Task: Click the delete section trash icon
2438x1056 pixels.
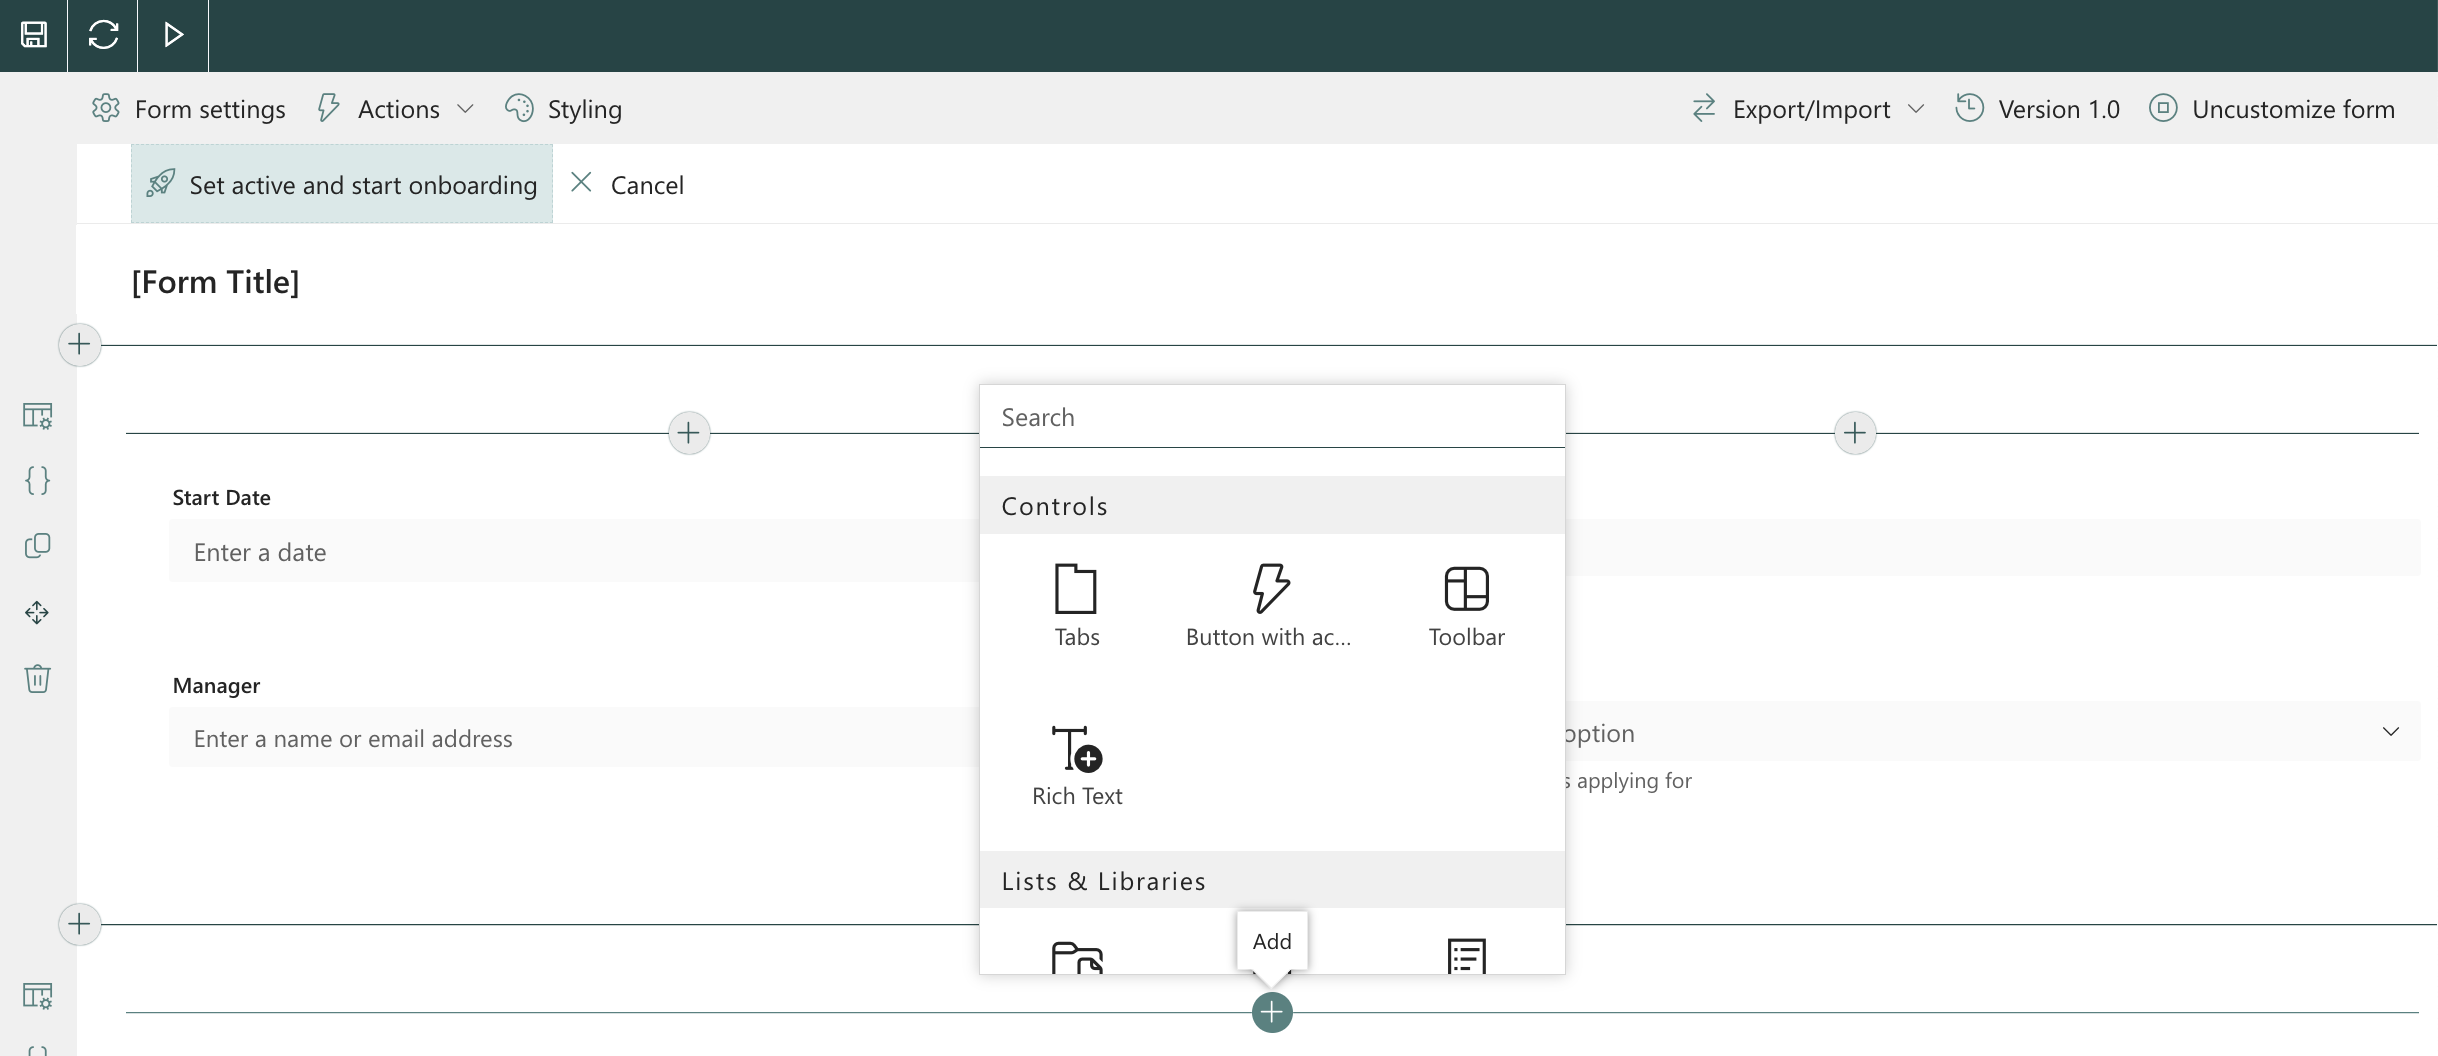Action: click(x=37, y=678)
